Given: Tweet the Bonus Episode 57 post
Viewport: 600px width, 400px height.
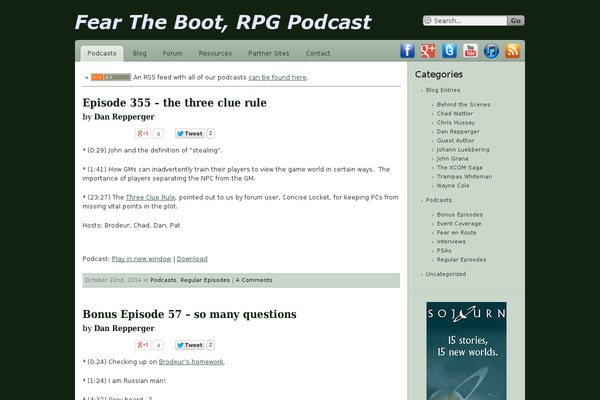Looking at the screenshot, I should click(190, 345).
